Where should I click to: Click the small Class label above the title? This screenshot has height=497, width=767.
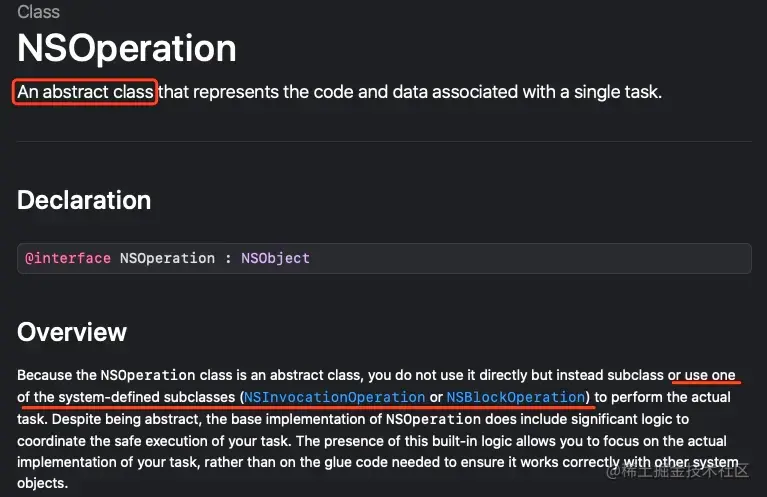click(x=39, y=12)
